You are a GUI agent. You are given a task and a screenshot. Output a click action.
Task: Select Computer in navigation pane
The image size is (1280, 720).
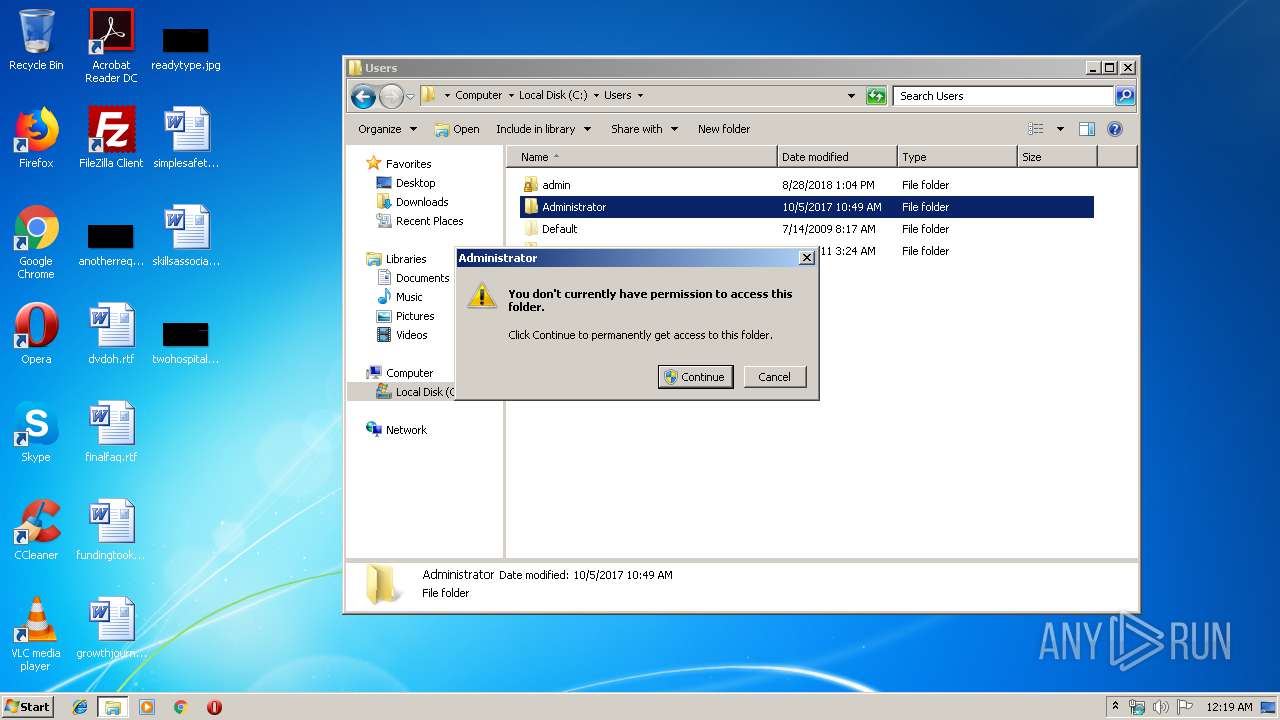coord(409,373)
